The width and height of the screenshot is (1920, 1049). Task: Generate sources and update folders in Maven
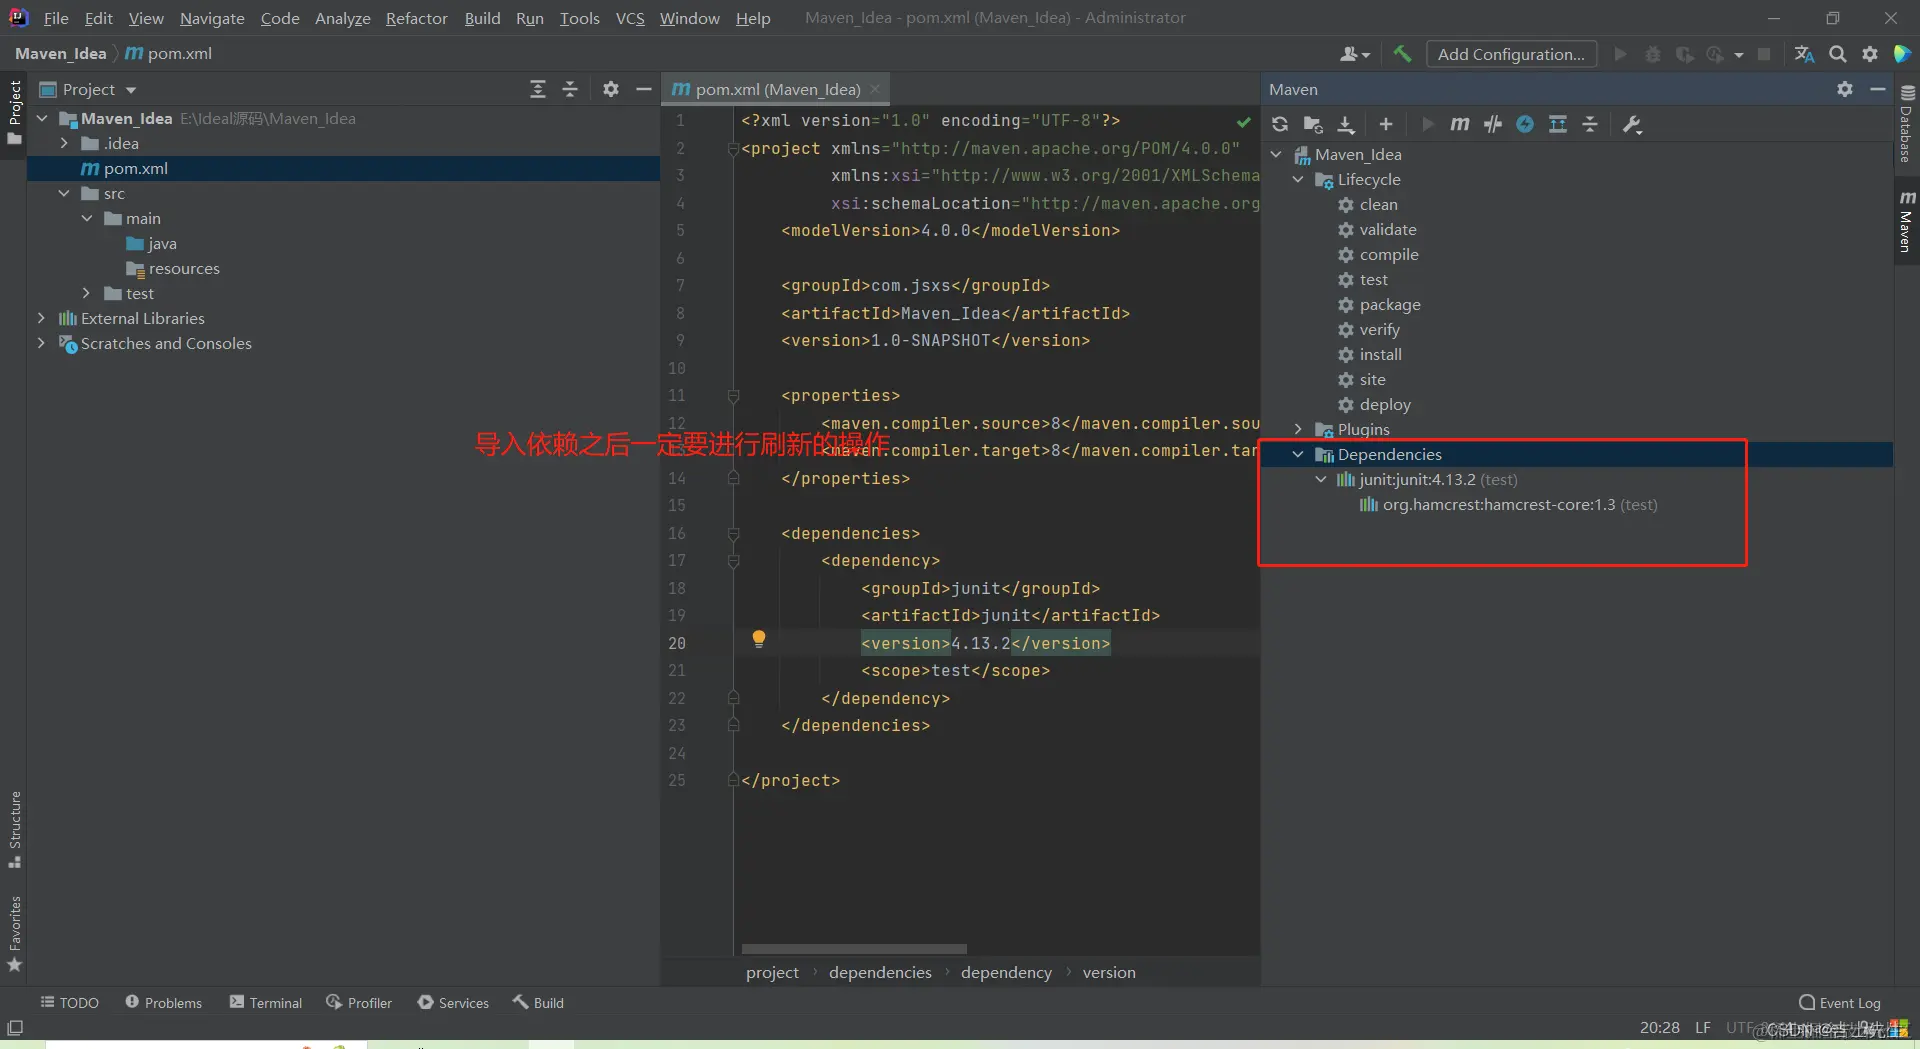[1313, 124]
